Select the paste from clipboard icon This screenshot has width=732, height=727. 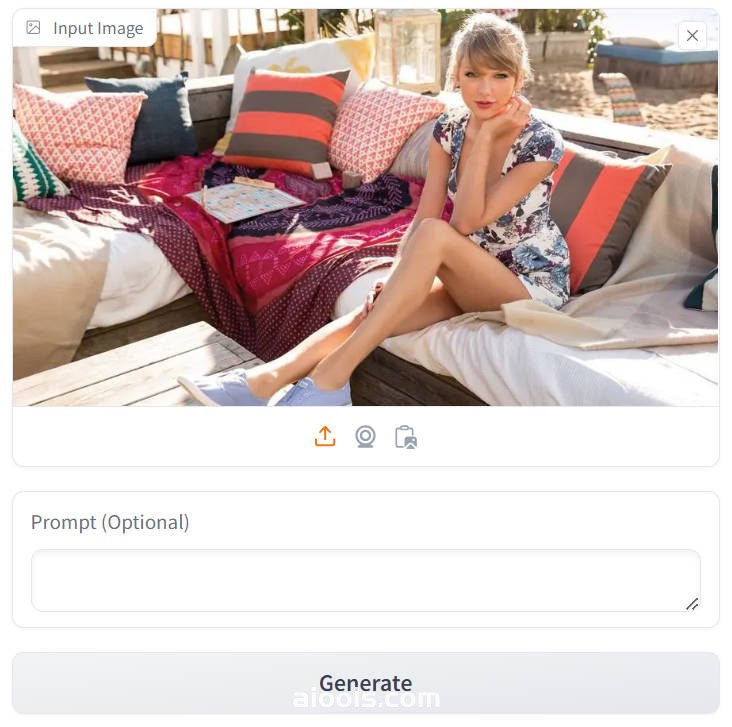[x=406, y=437]
